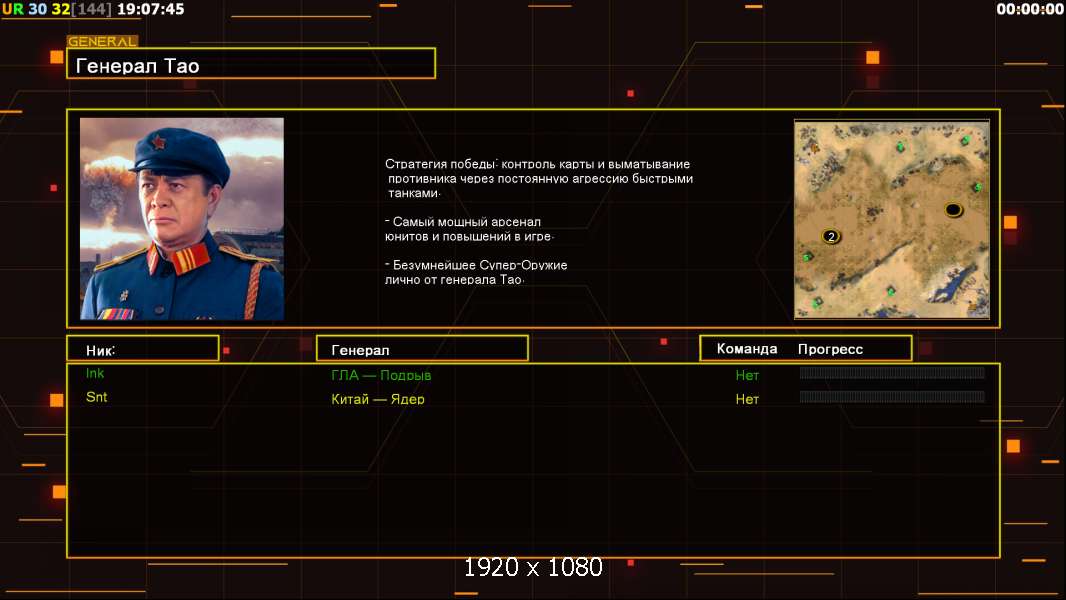Screen dimensions: 1066x600
Task: Click the General Tao portrait image
Action: 182,219
